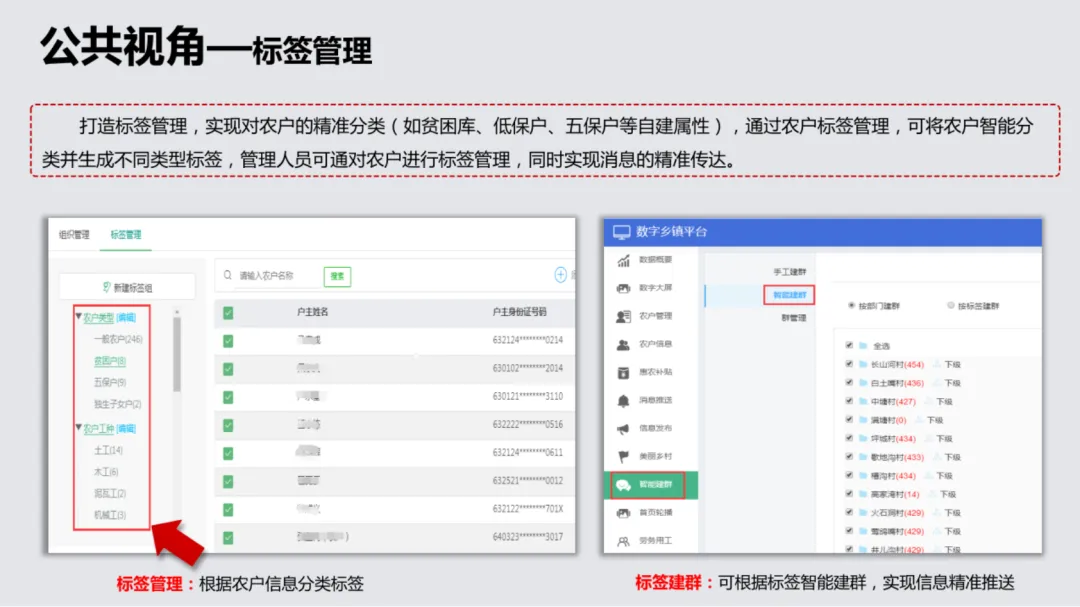Switch to the 组织管理 tab

74,235
